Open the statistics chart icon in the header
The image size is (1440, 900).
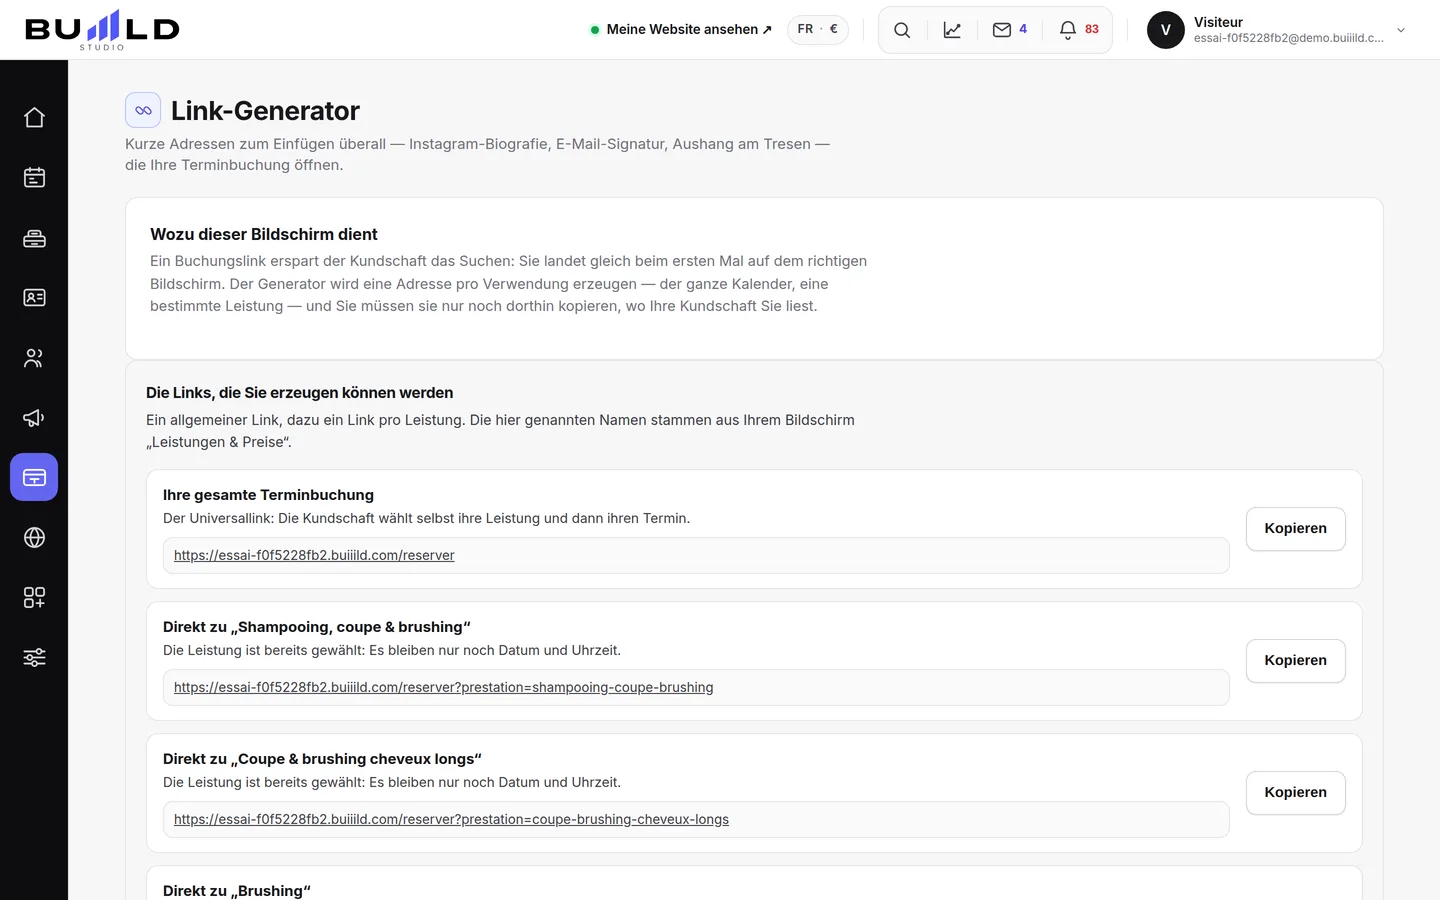coord(952,30)
